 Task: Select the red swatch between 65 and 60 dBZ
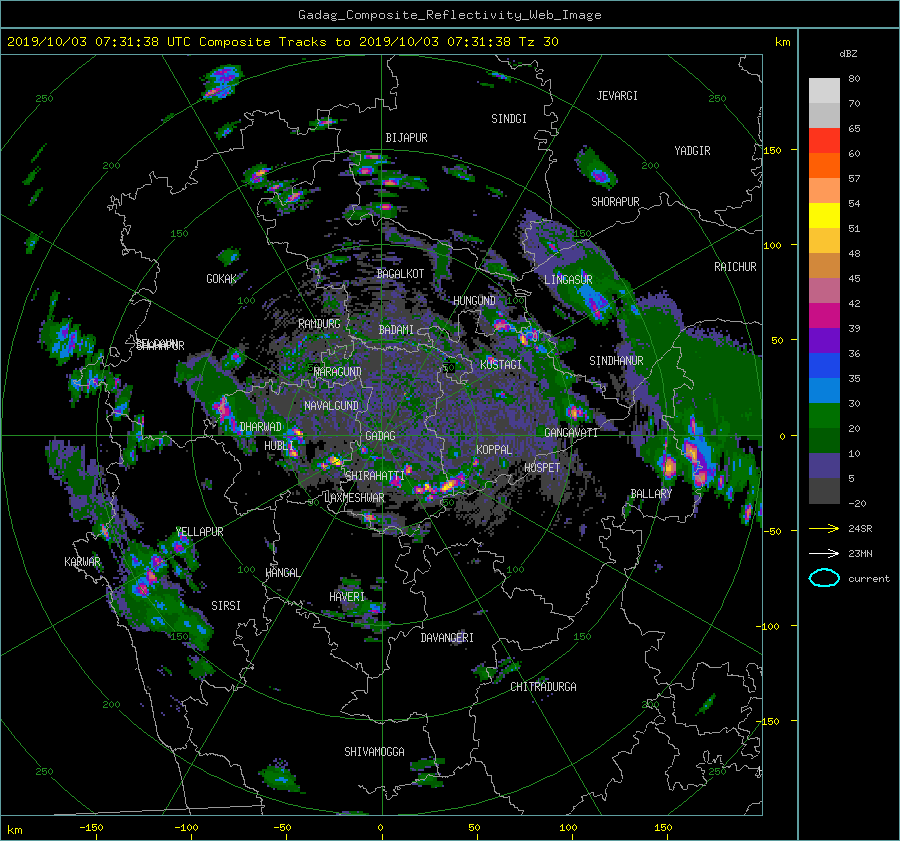(x=824, y=140)
